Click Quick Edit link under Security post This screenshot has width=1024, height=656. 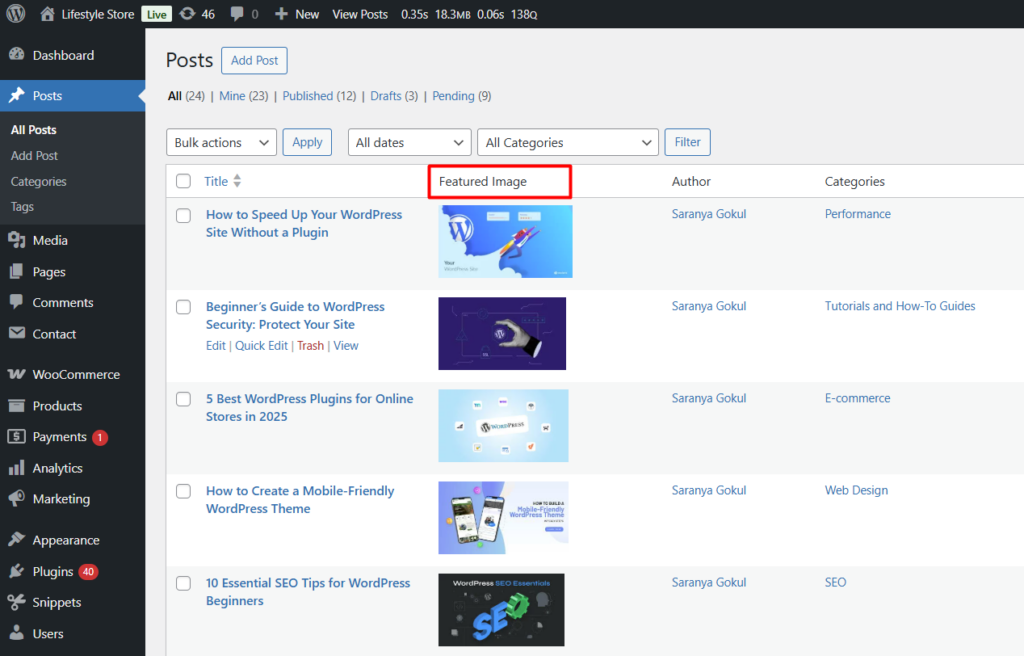[x=261, y=346]
